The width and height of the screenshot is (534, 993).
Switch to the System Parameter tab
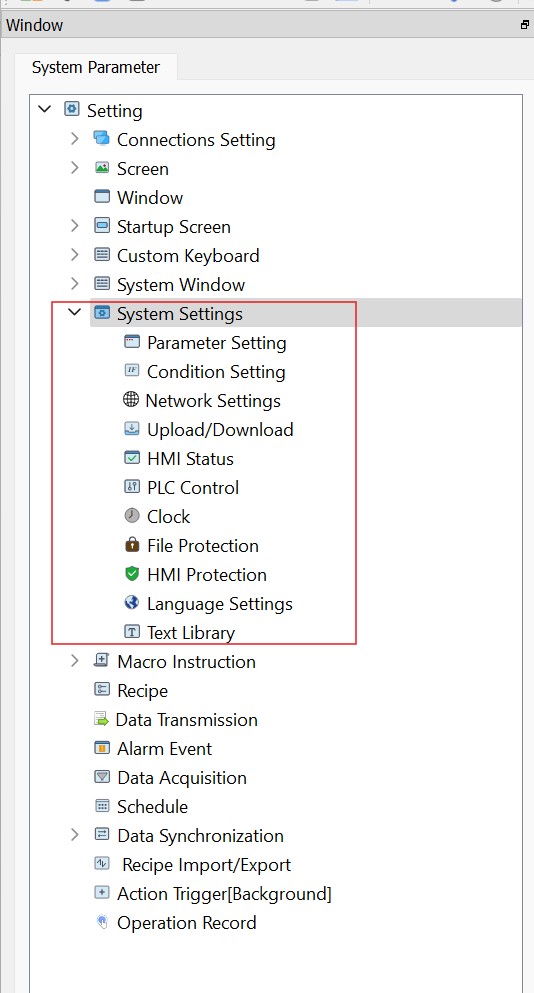[x=96, y=67]
